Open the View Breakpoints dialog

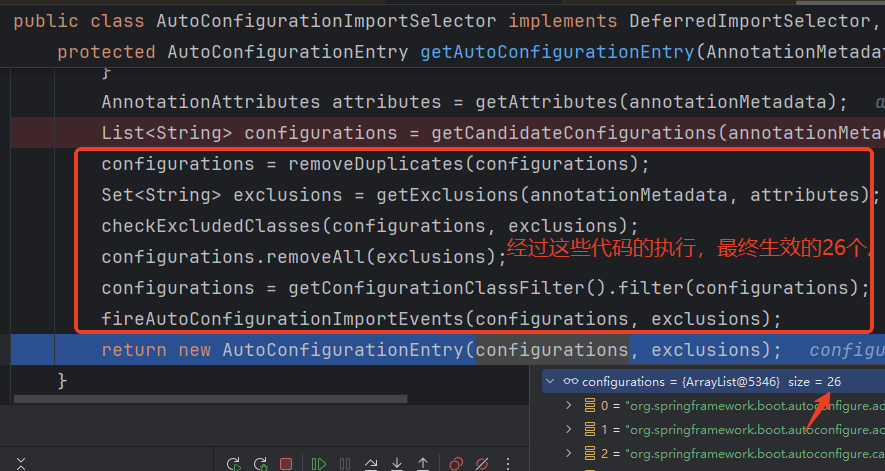point(456,463)
